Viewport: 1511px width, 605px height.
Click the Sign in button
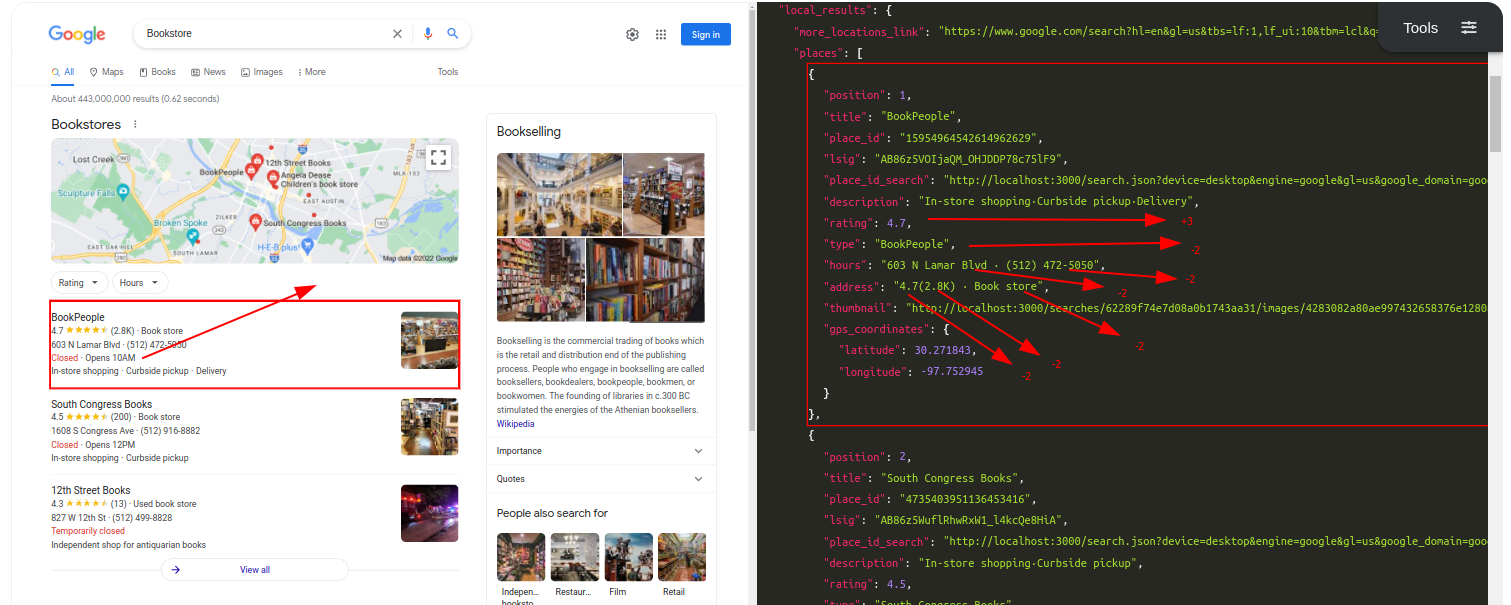pyautogui.click(x=706, y=35)
